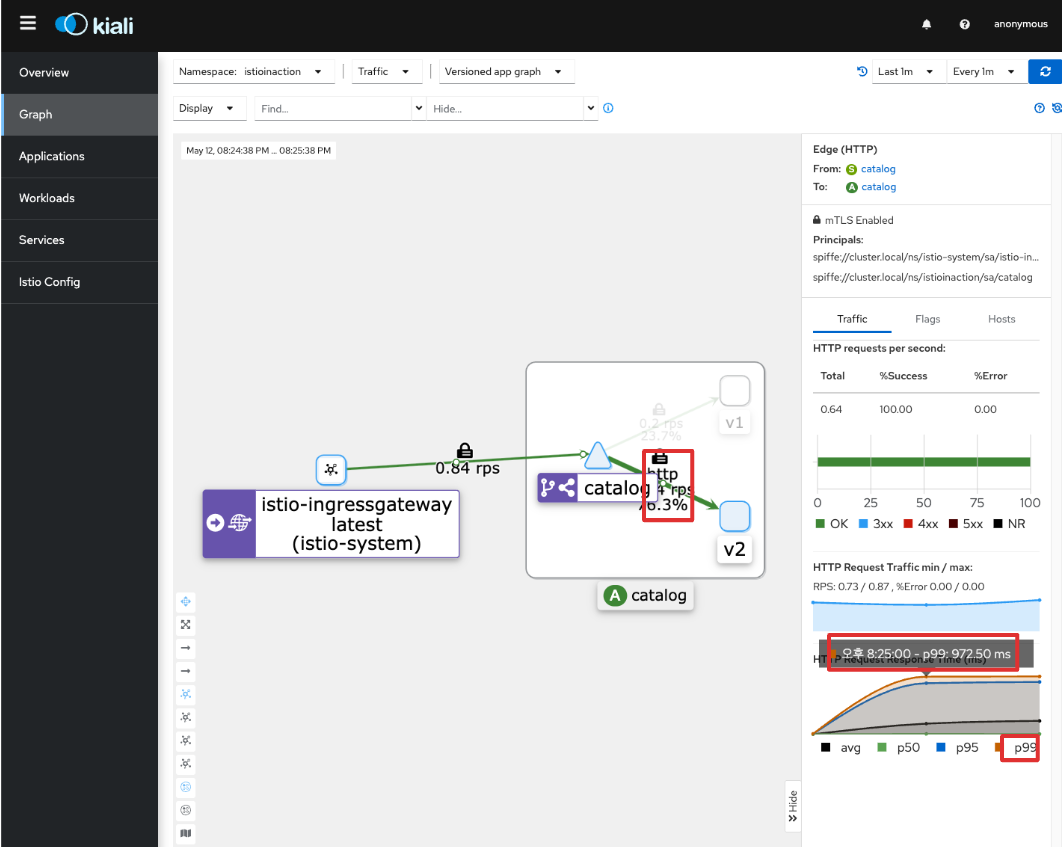Click the mTLS Enabled lock icon
Screen dimensions: 1062x847
click(817, 219)
